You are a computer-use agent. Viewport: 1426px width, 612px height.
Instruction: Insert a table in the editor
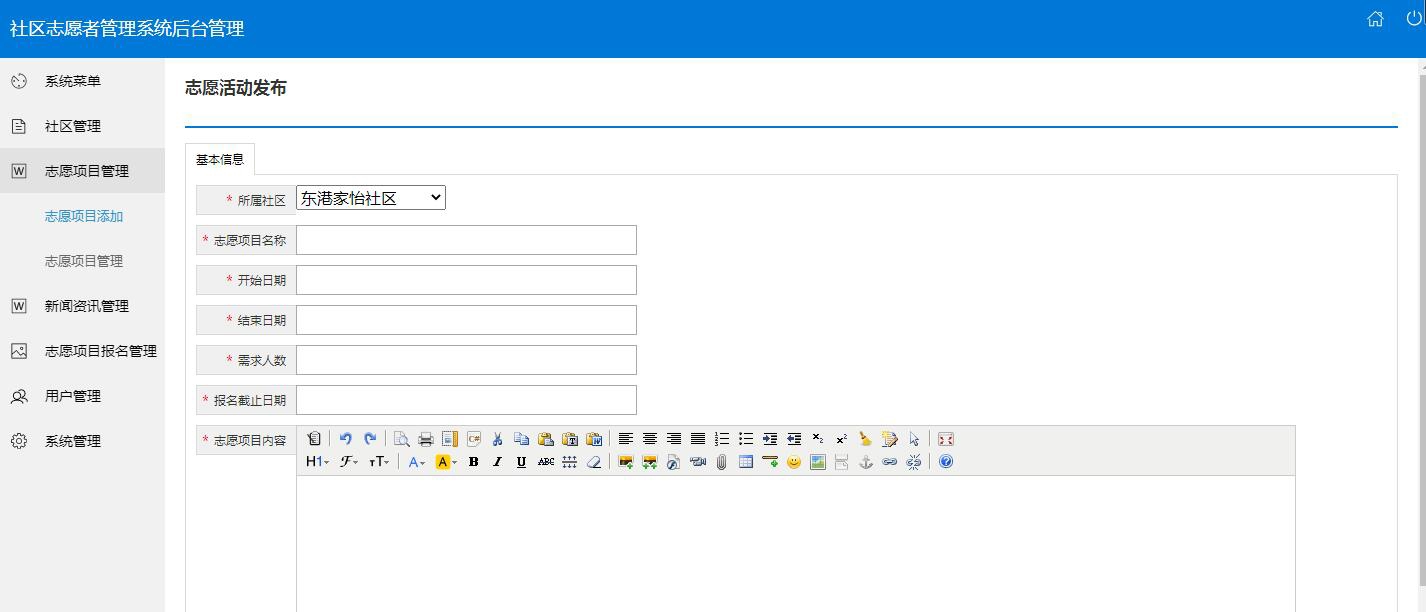coord(745,462)
